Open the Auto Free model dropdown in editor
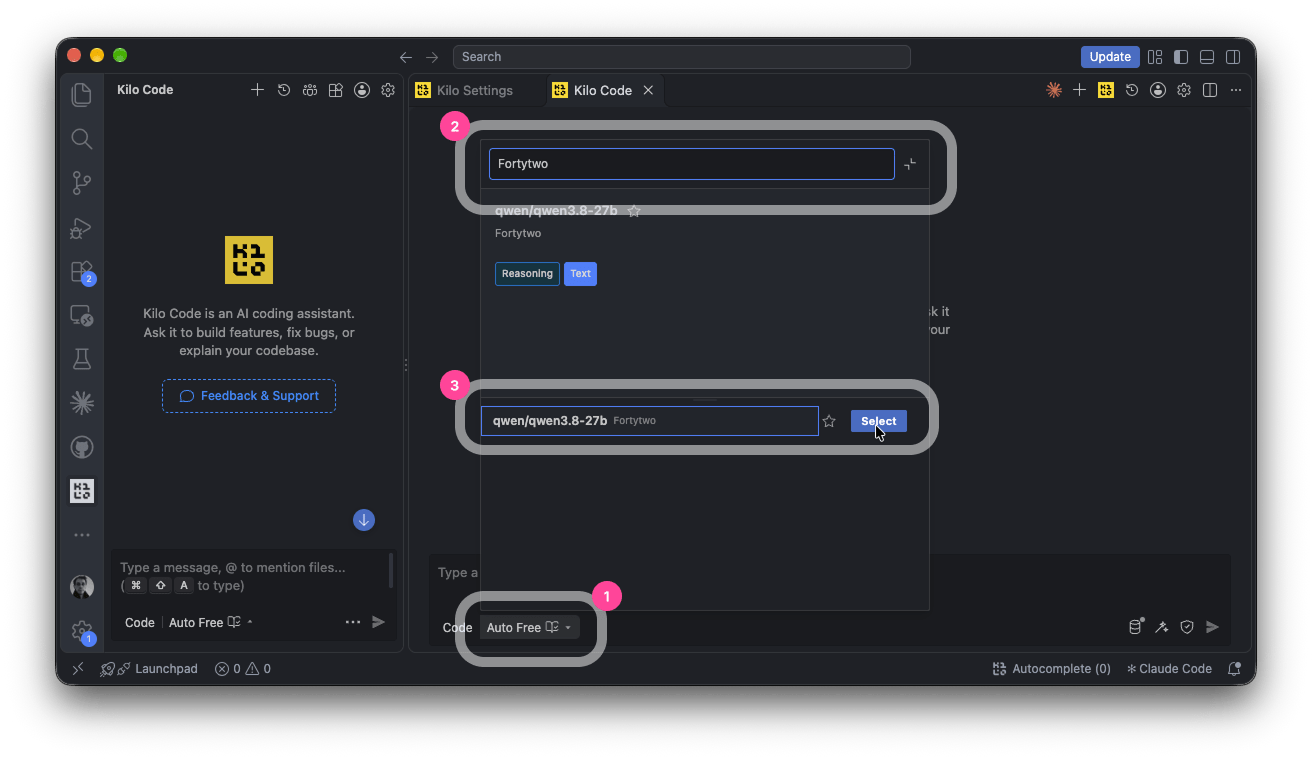1312x759 pixels. [x=529, y=628]
